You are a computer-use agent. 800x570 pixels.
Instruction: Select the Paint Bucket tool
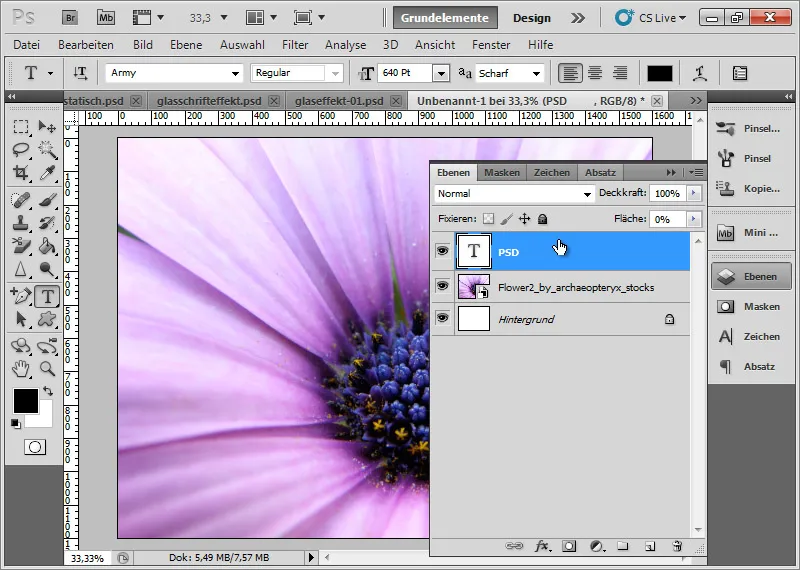coord(47,246)
